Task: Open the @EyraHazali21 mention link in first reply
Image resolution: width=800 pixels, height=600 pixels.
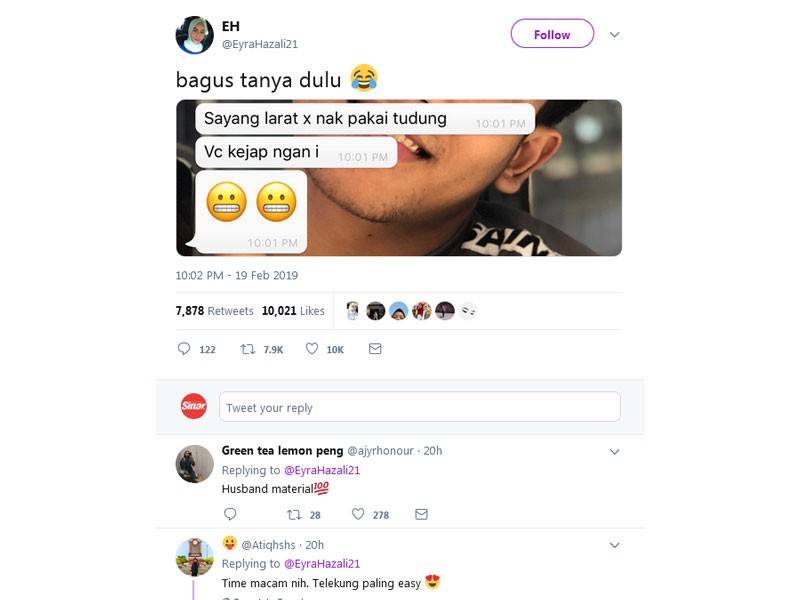Action: tap(321, 470)
